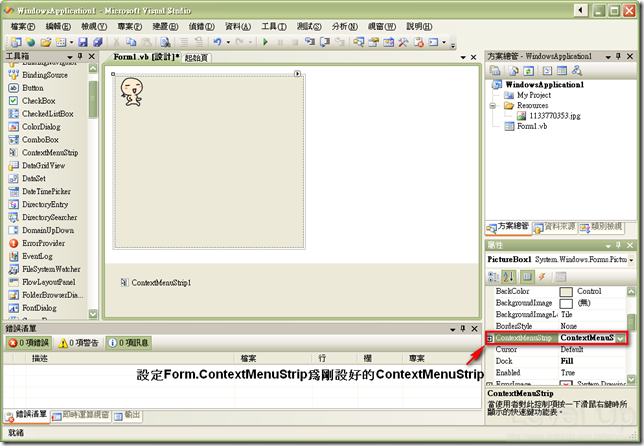Screen dimensions: 644x446
Task: Click the 描述 column header in Error List
Action: (x=40, y=359)
